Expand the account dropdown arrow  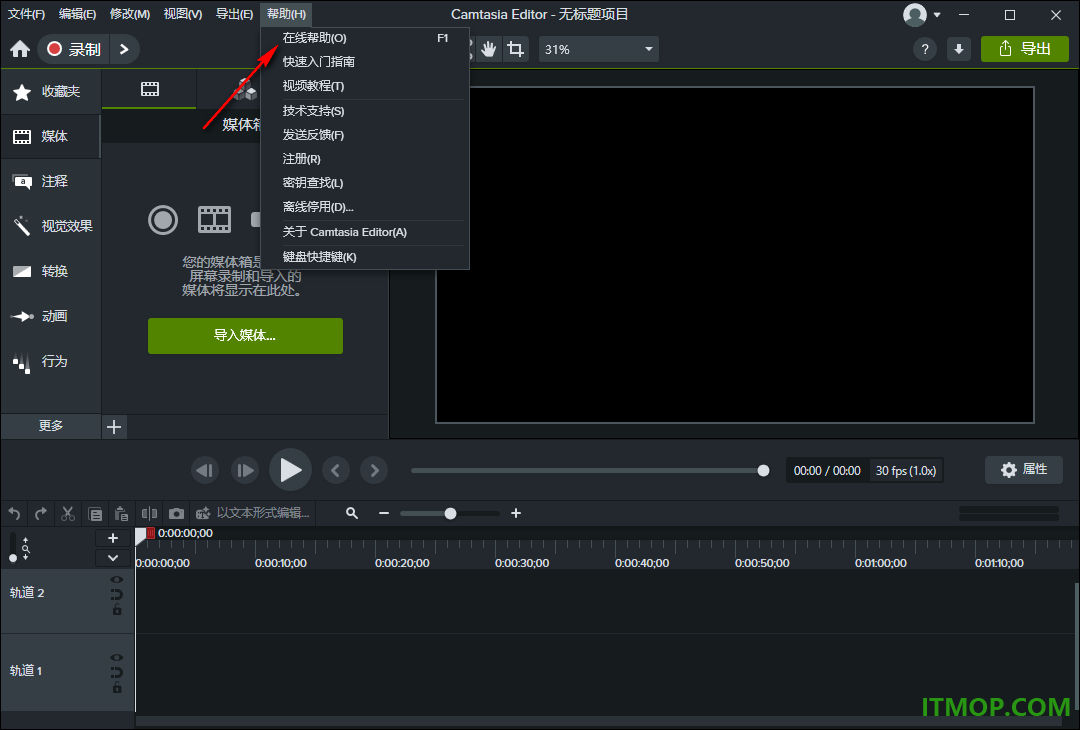[x=937, y=15]
